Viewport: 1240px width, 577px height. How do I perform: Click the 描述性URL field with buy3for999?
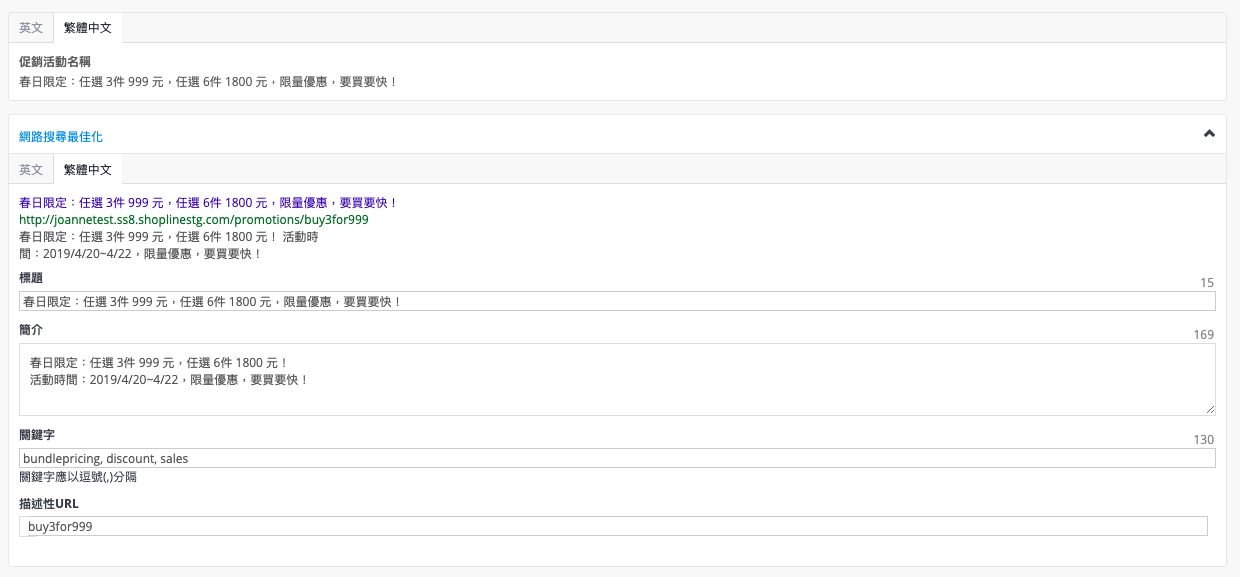point(613,526)
